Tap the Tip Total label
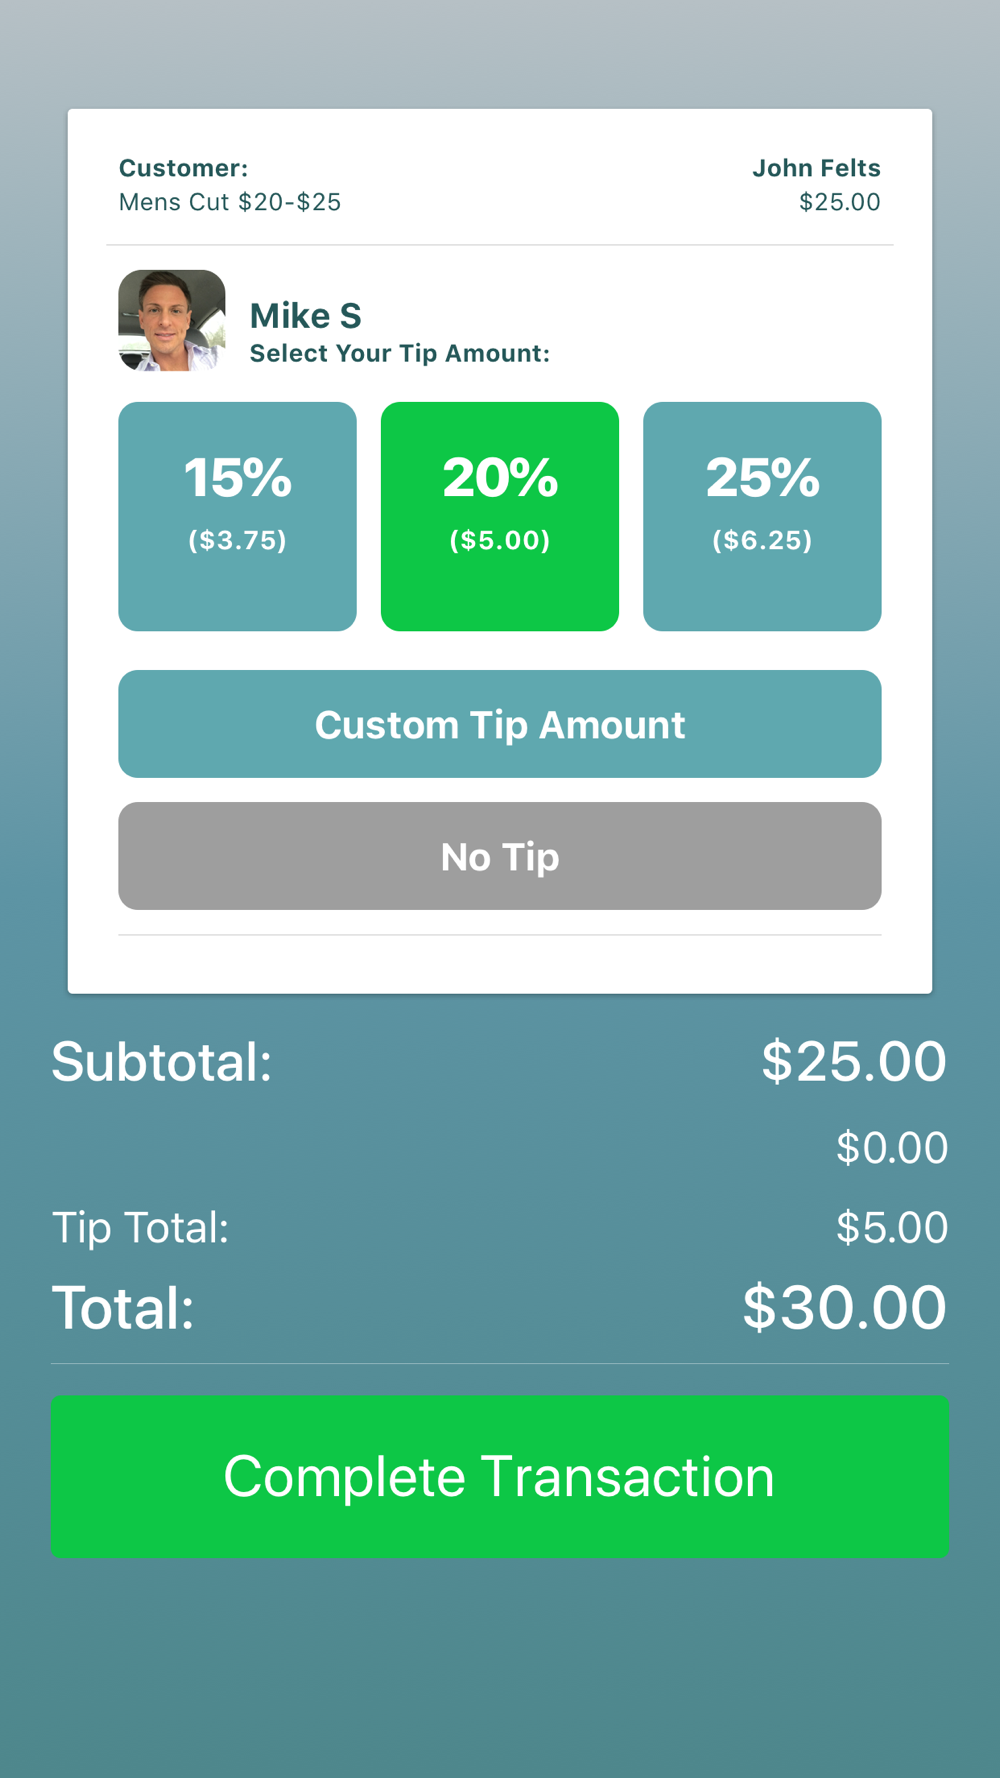This screenshot has width=1000, height=1778. point(140,1227)
